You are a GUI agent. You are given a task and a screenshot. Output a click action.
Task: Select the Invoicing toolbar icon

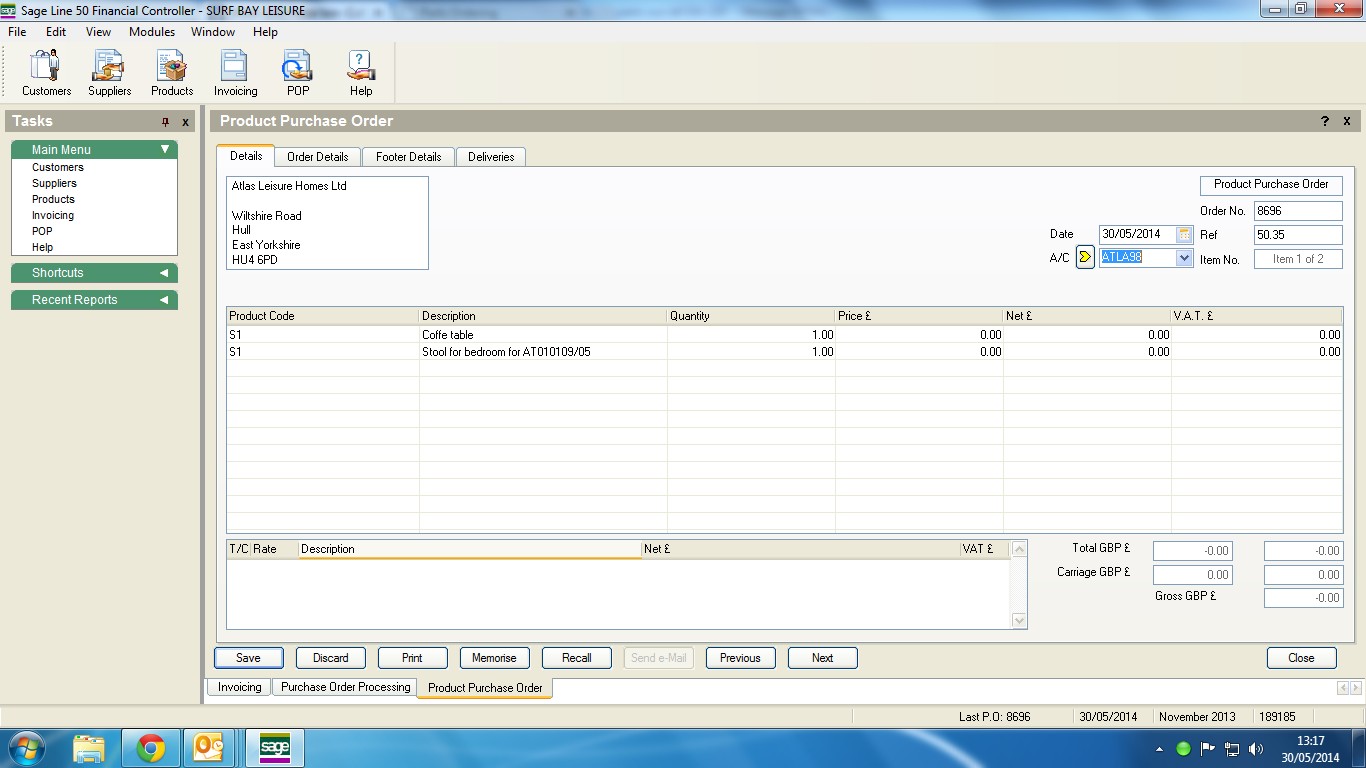[x=235, y=73]
